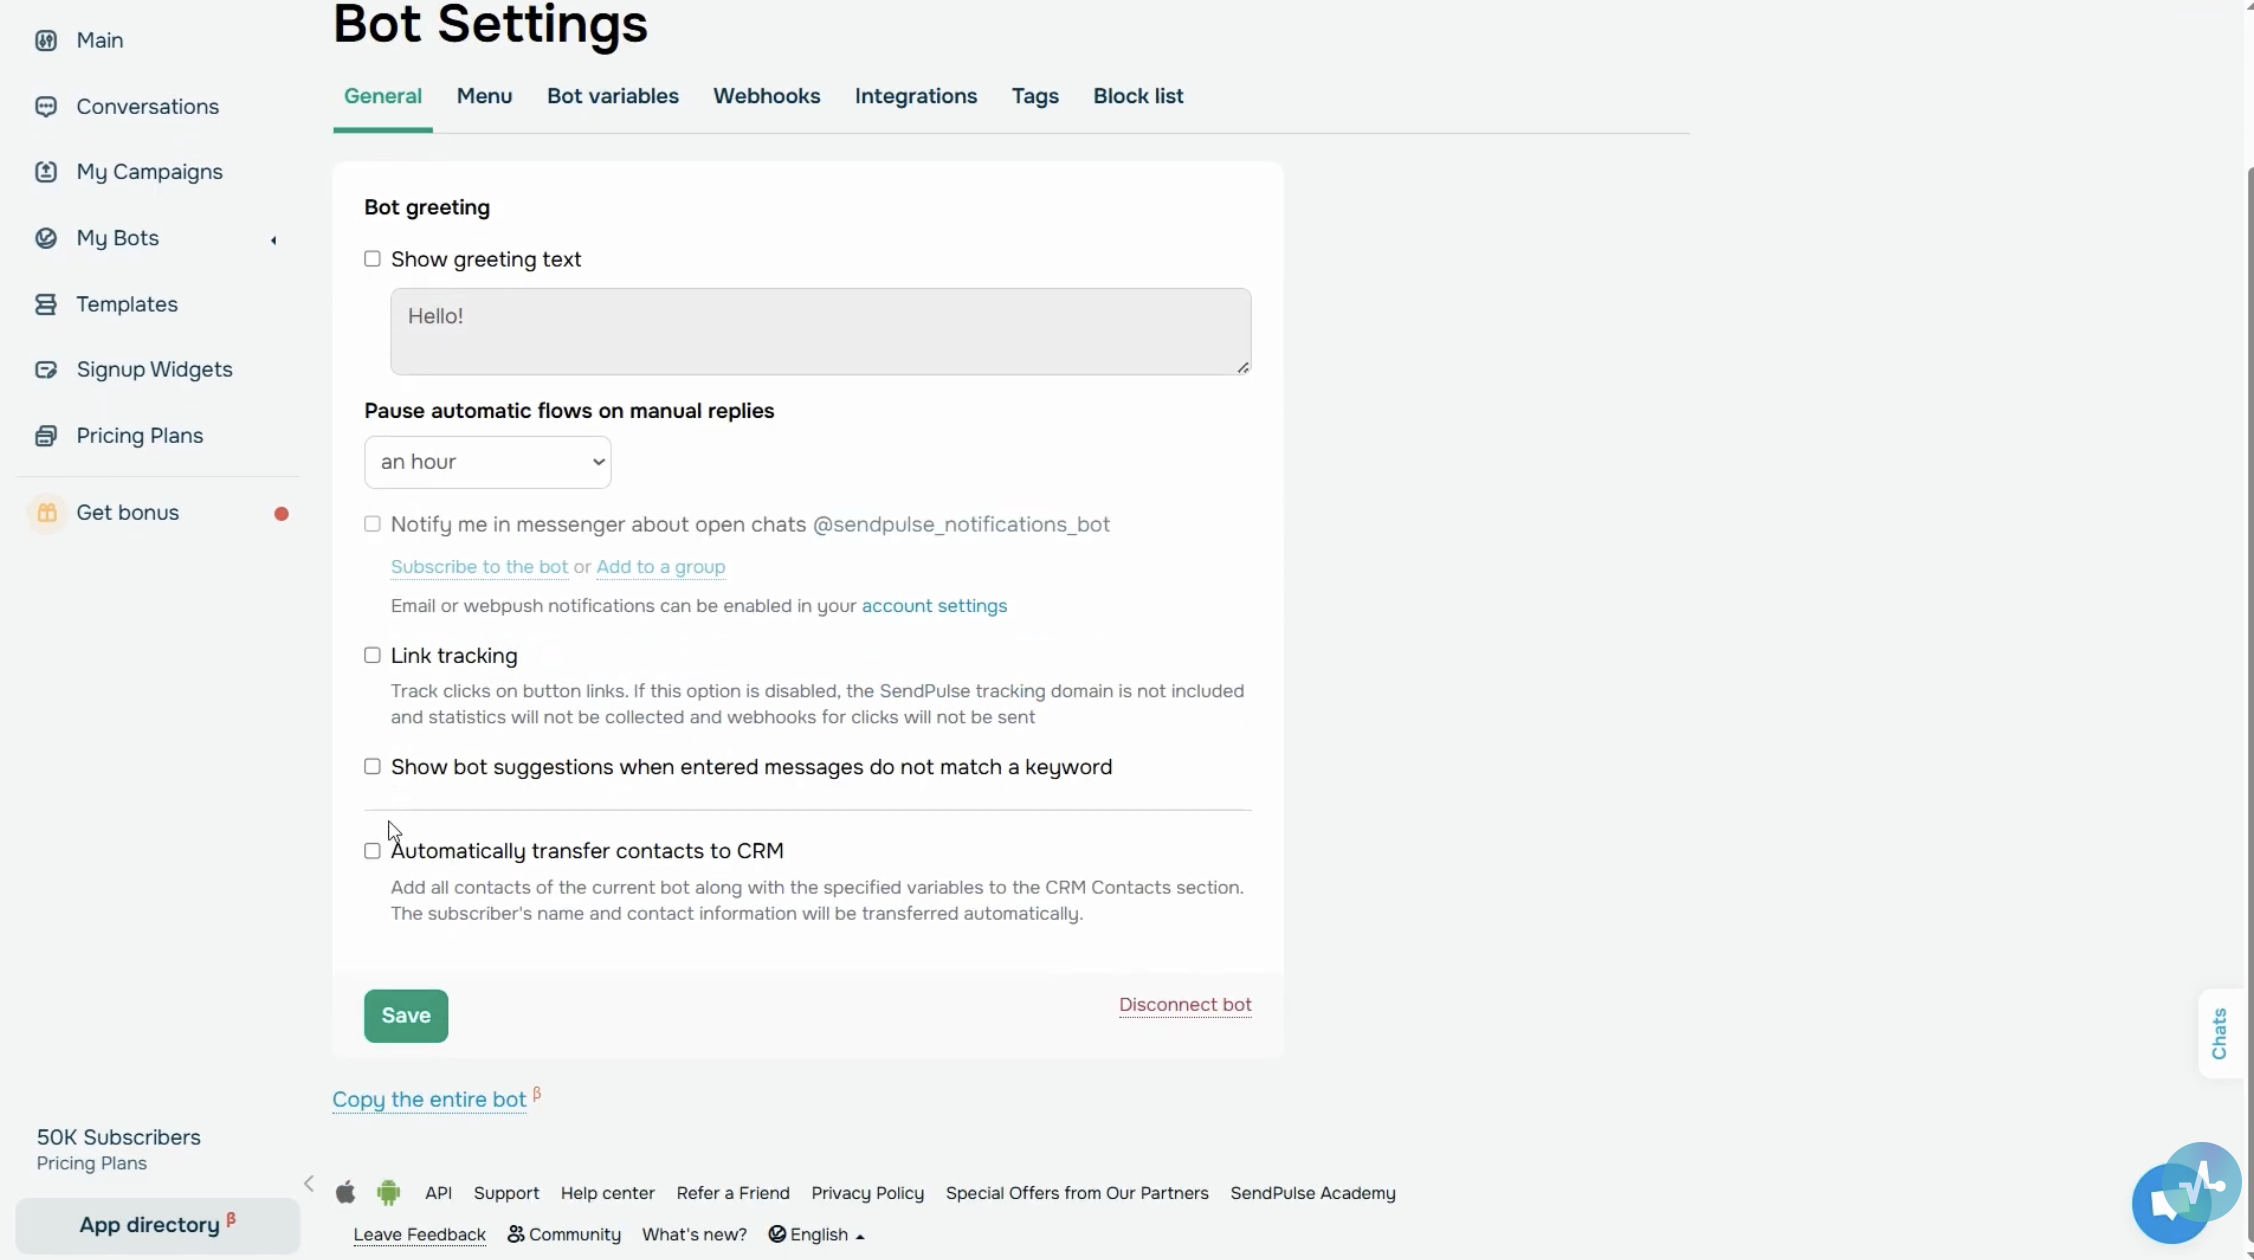Enable Show greeting text checkbox
This screenshot has width=2254, height=1260.
point(372,259)
